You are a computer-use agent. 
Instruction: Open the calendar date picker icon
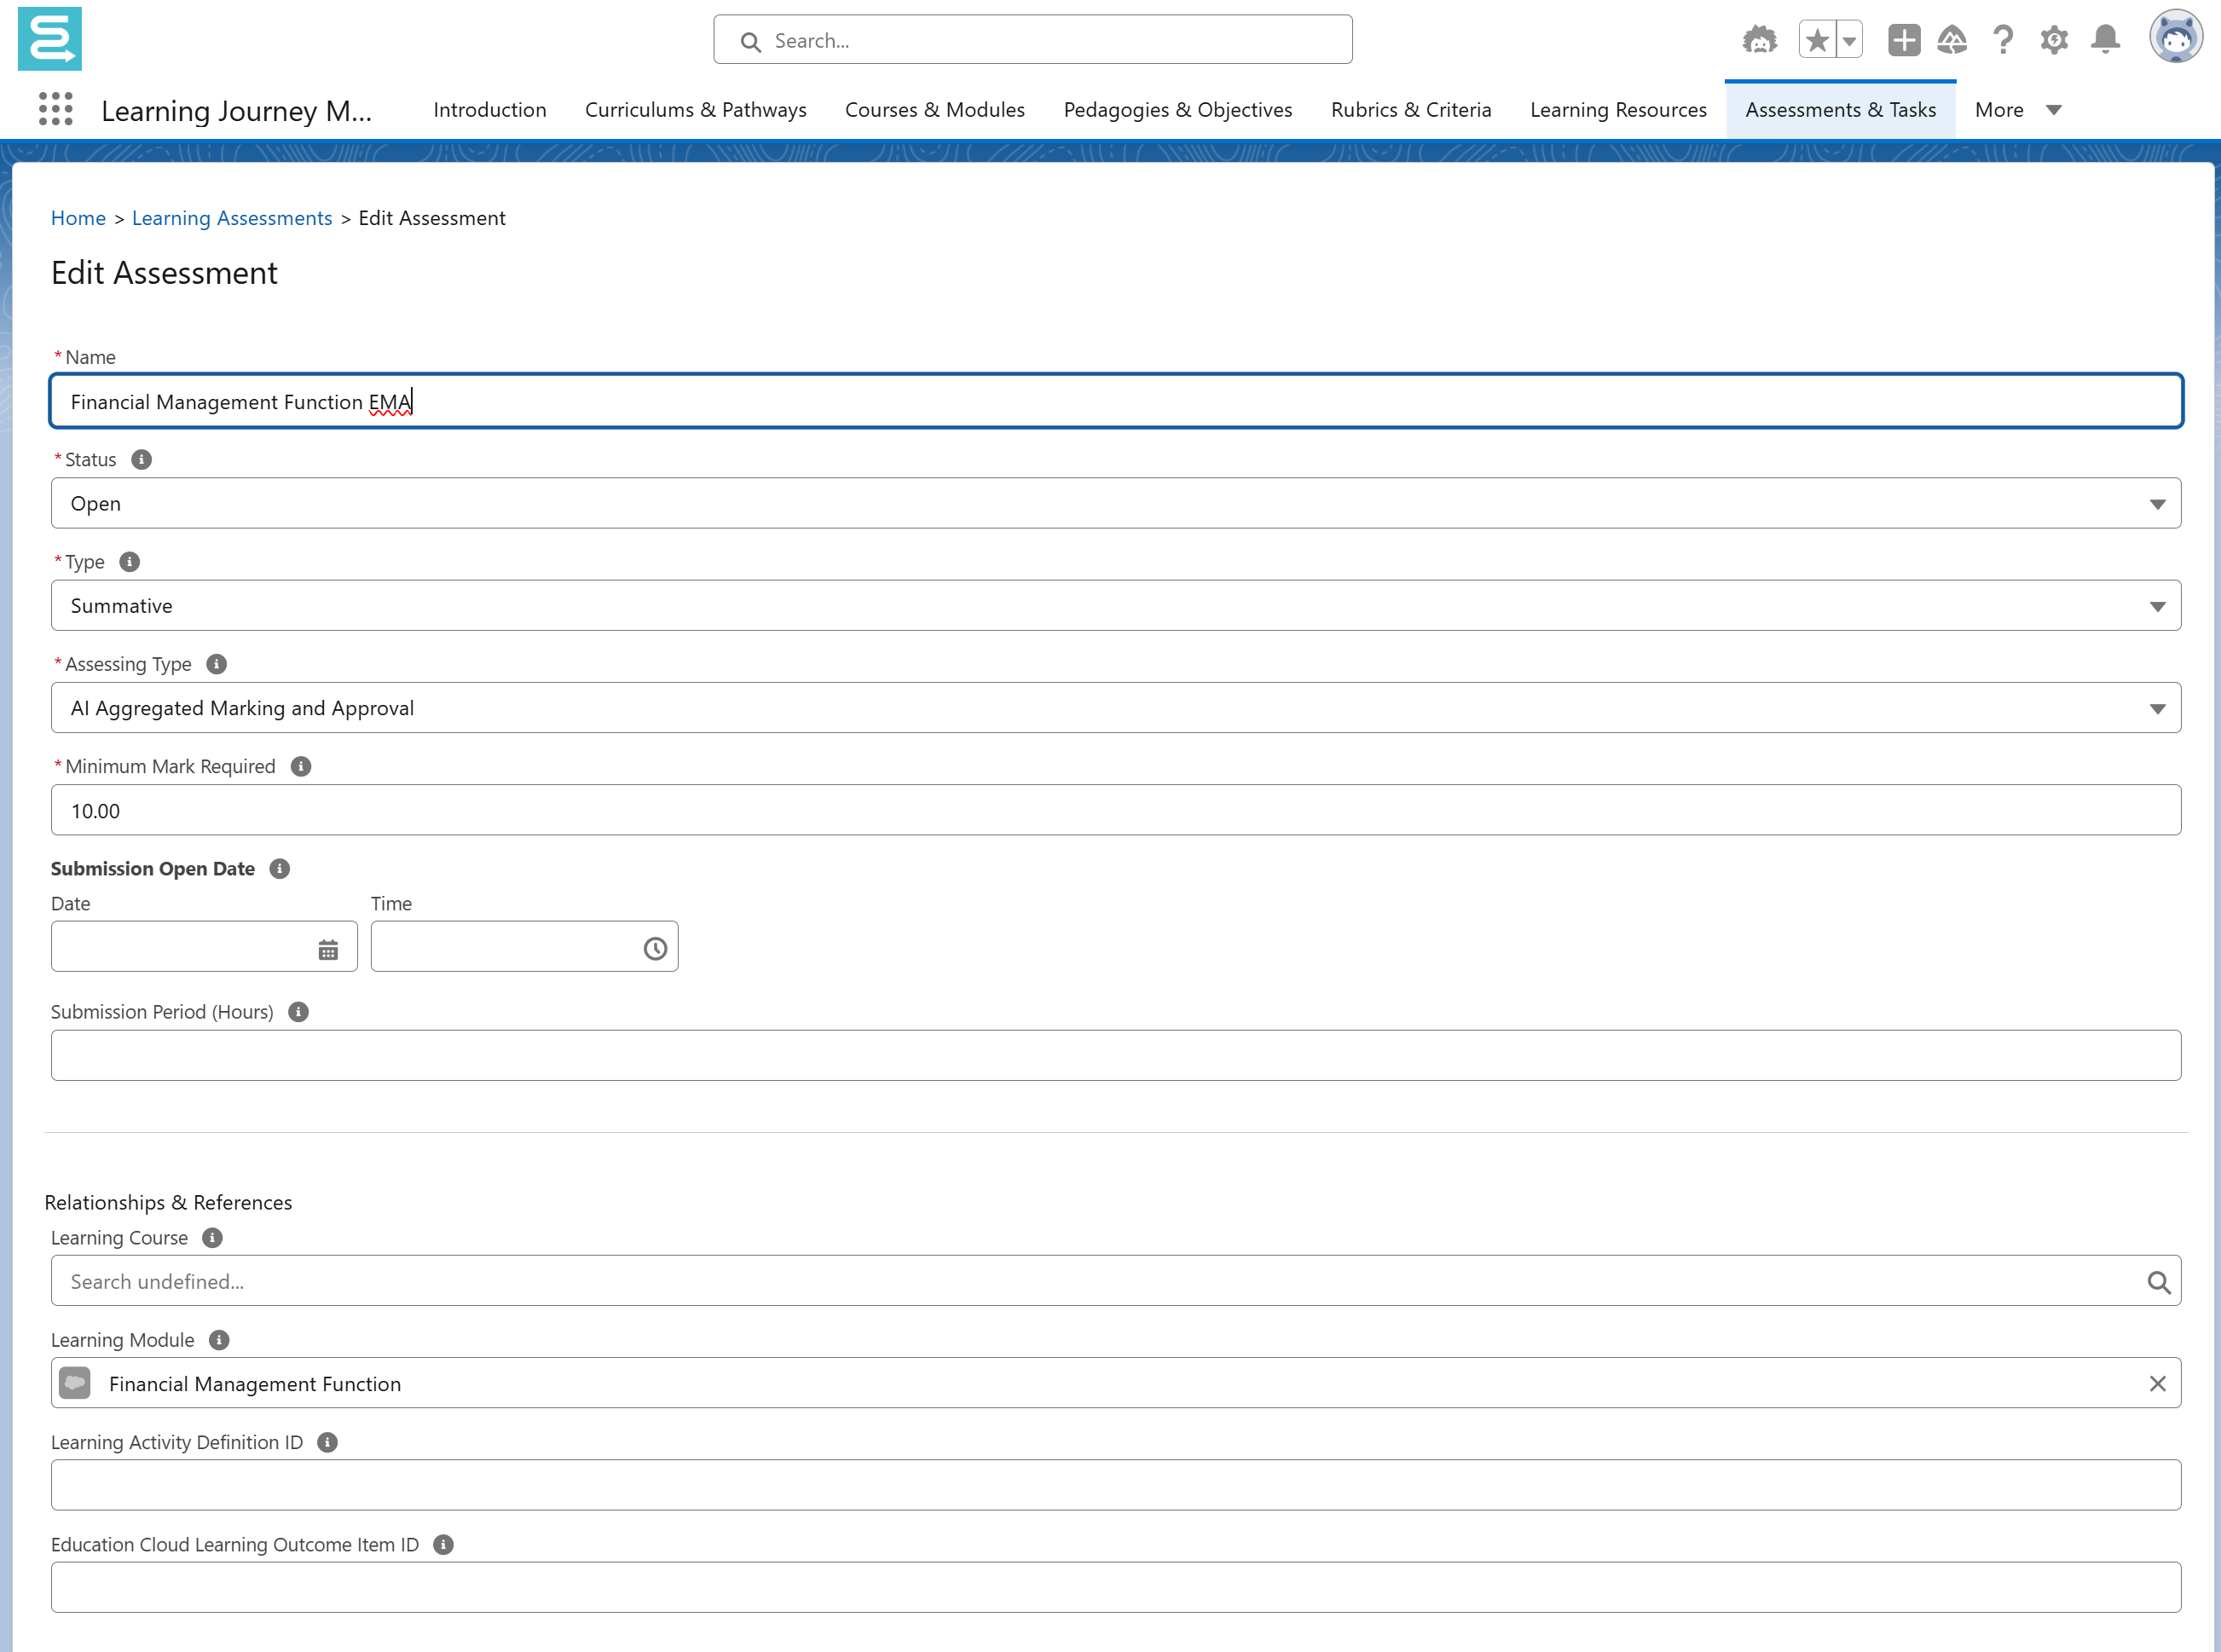(328, 949)
